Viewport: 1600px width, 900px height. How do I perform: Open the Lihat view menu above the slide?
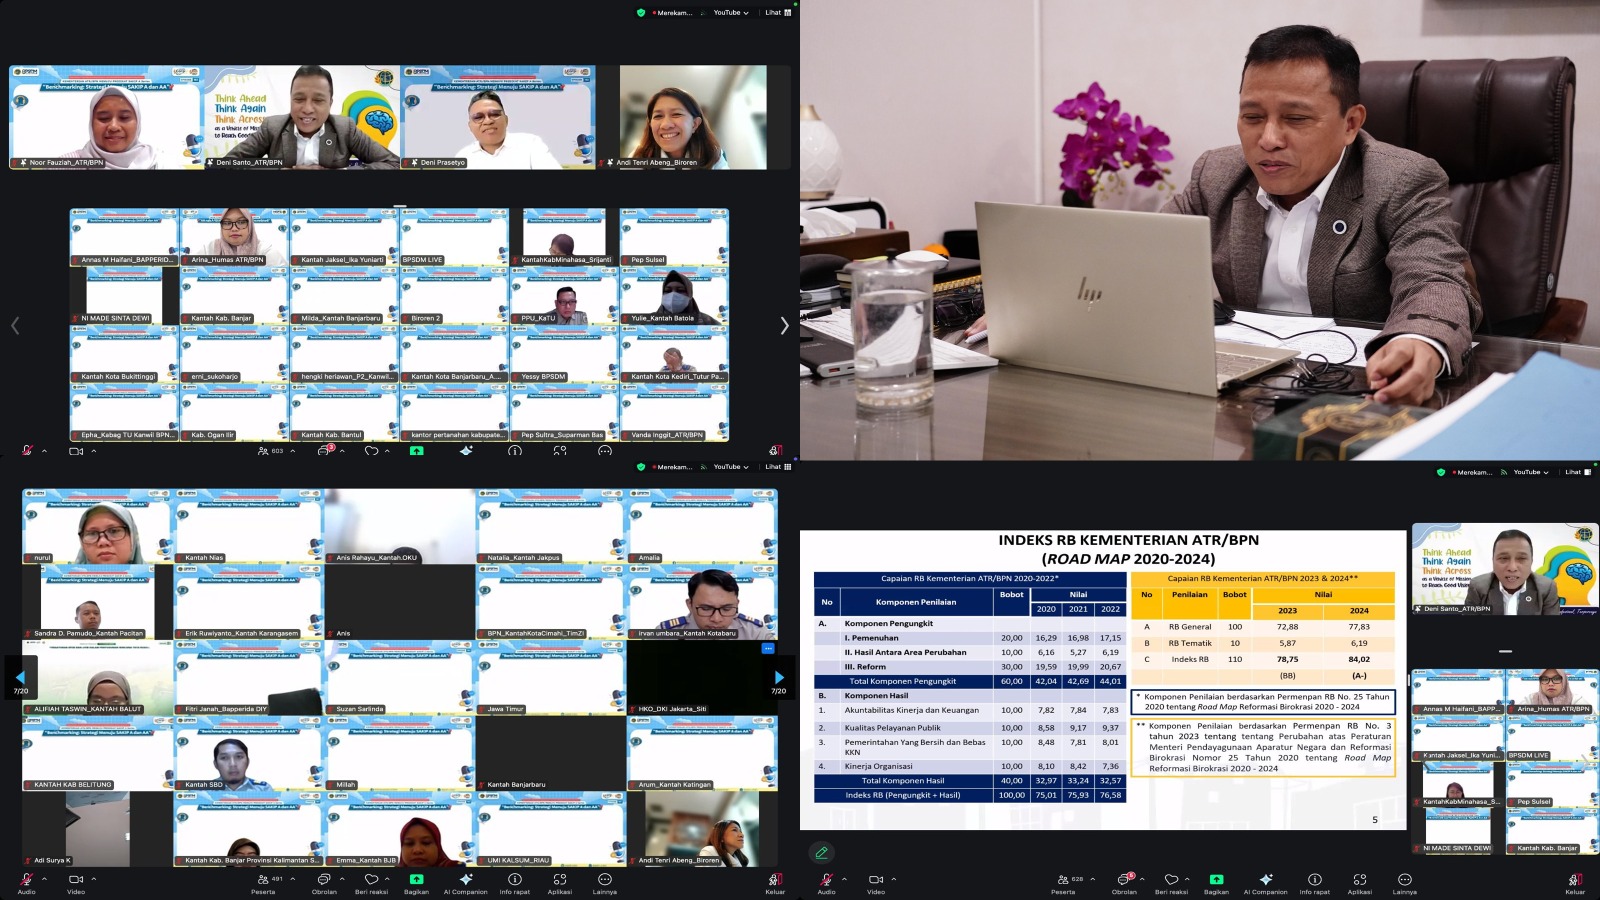coord(1577,472)
